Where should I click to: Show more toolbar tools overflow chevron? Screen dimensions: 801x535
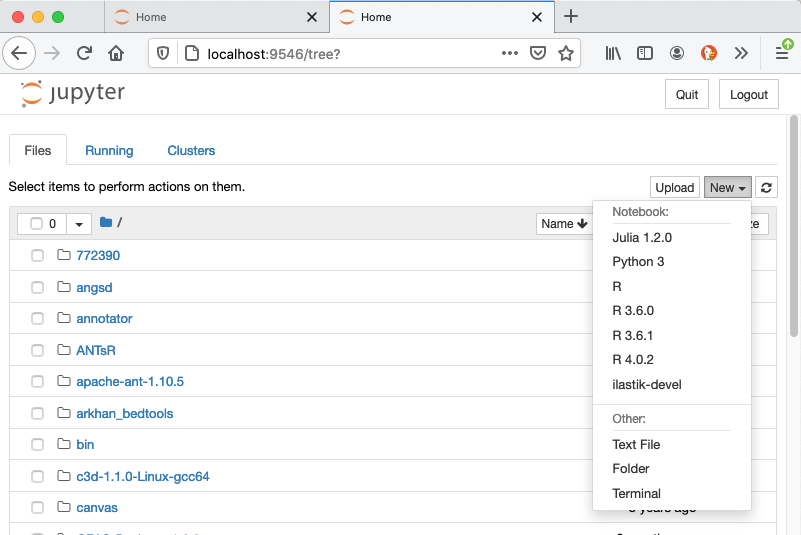741,53
